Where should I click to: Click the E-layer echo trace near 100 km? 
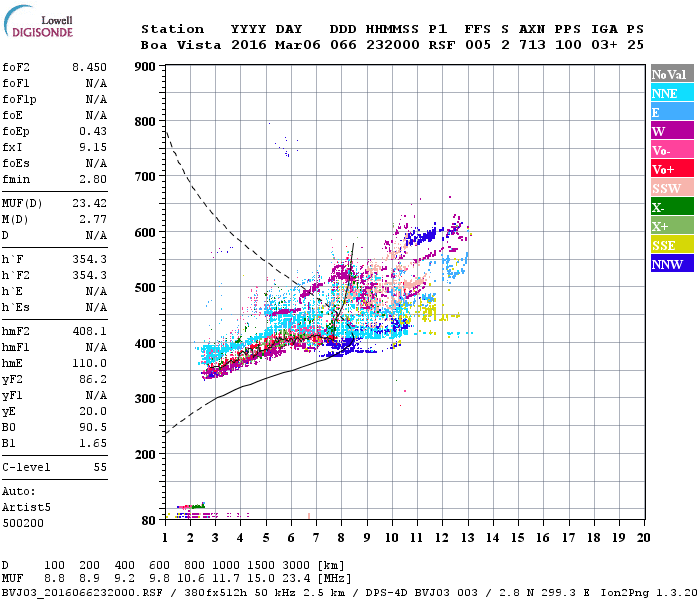pyautogui.click(x=191, y=506)
